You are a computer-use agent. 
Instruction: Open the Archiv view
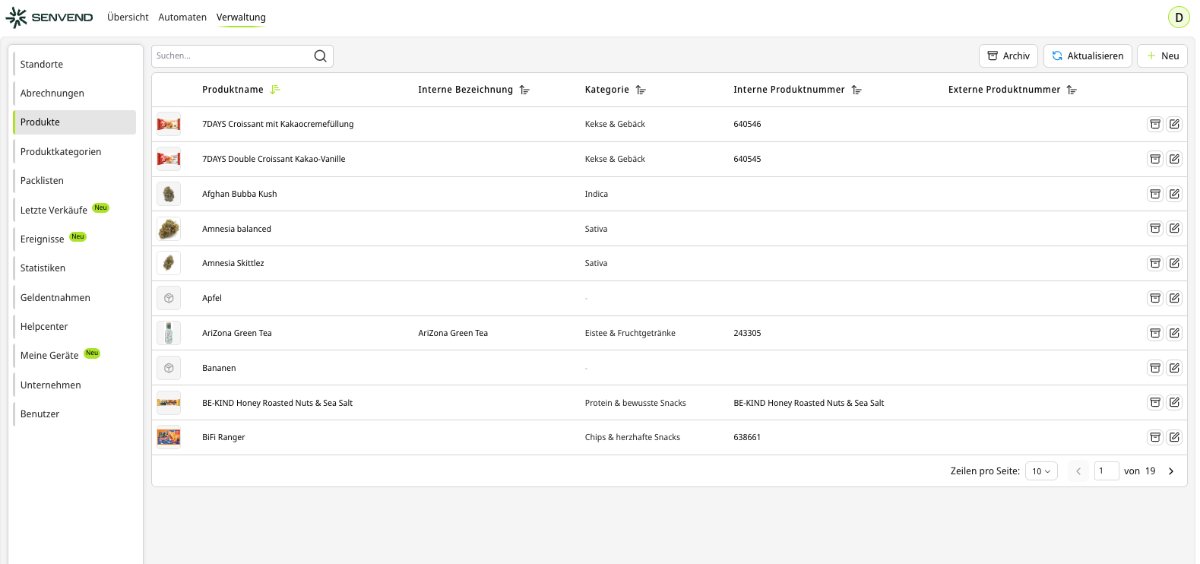point(1008,56)
